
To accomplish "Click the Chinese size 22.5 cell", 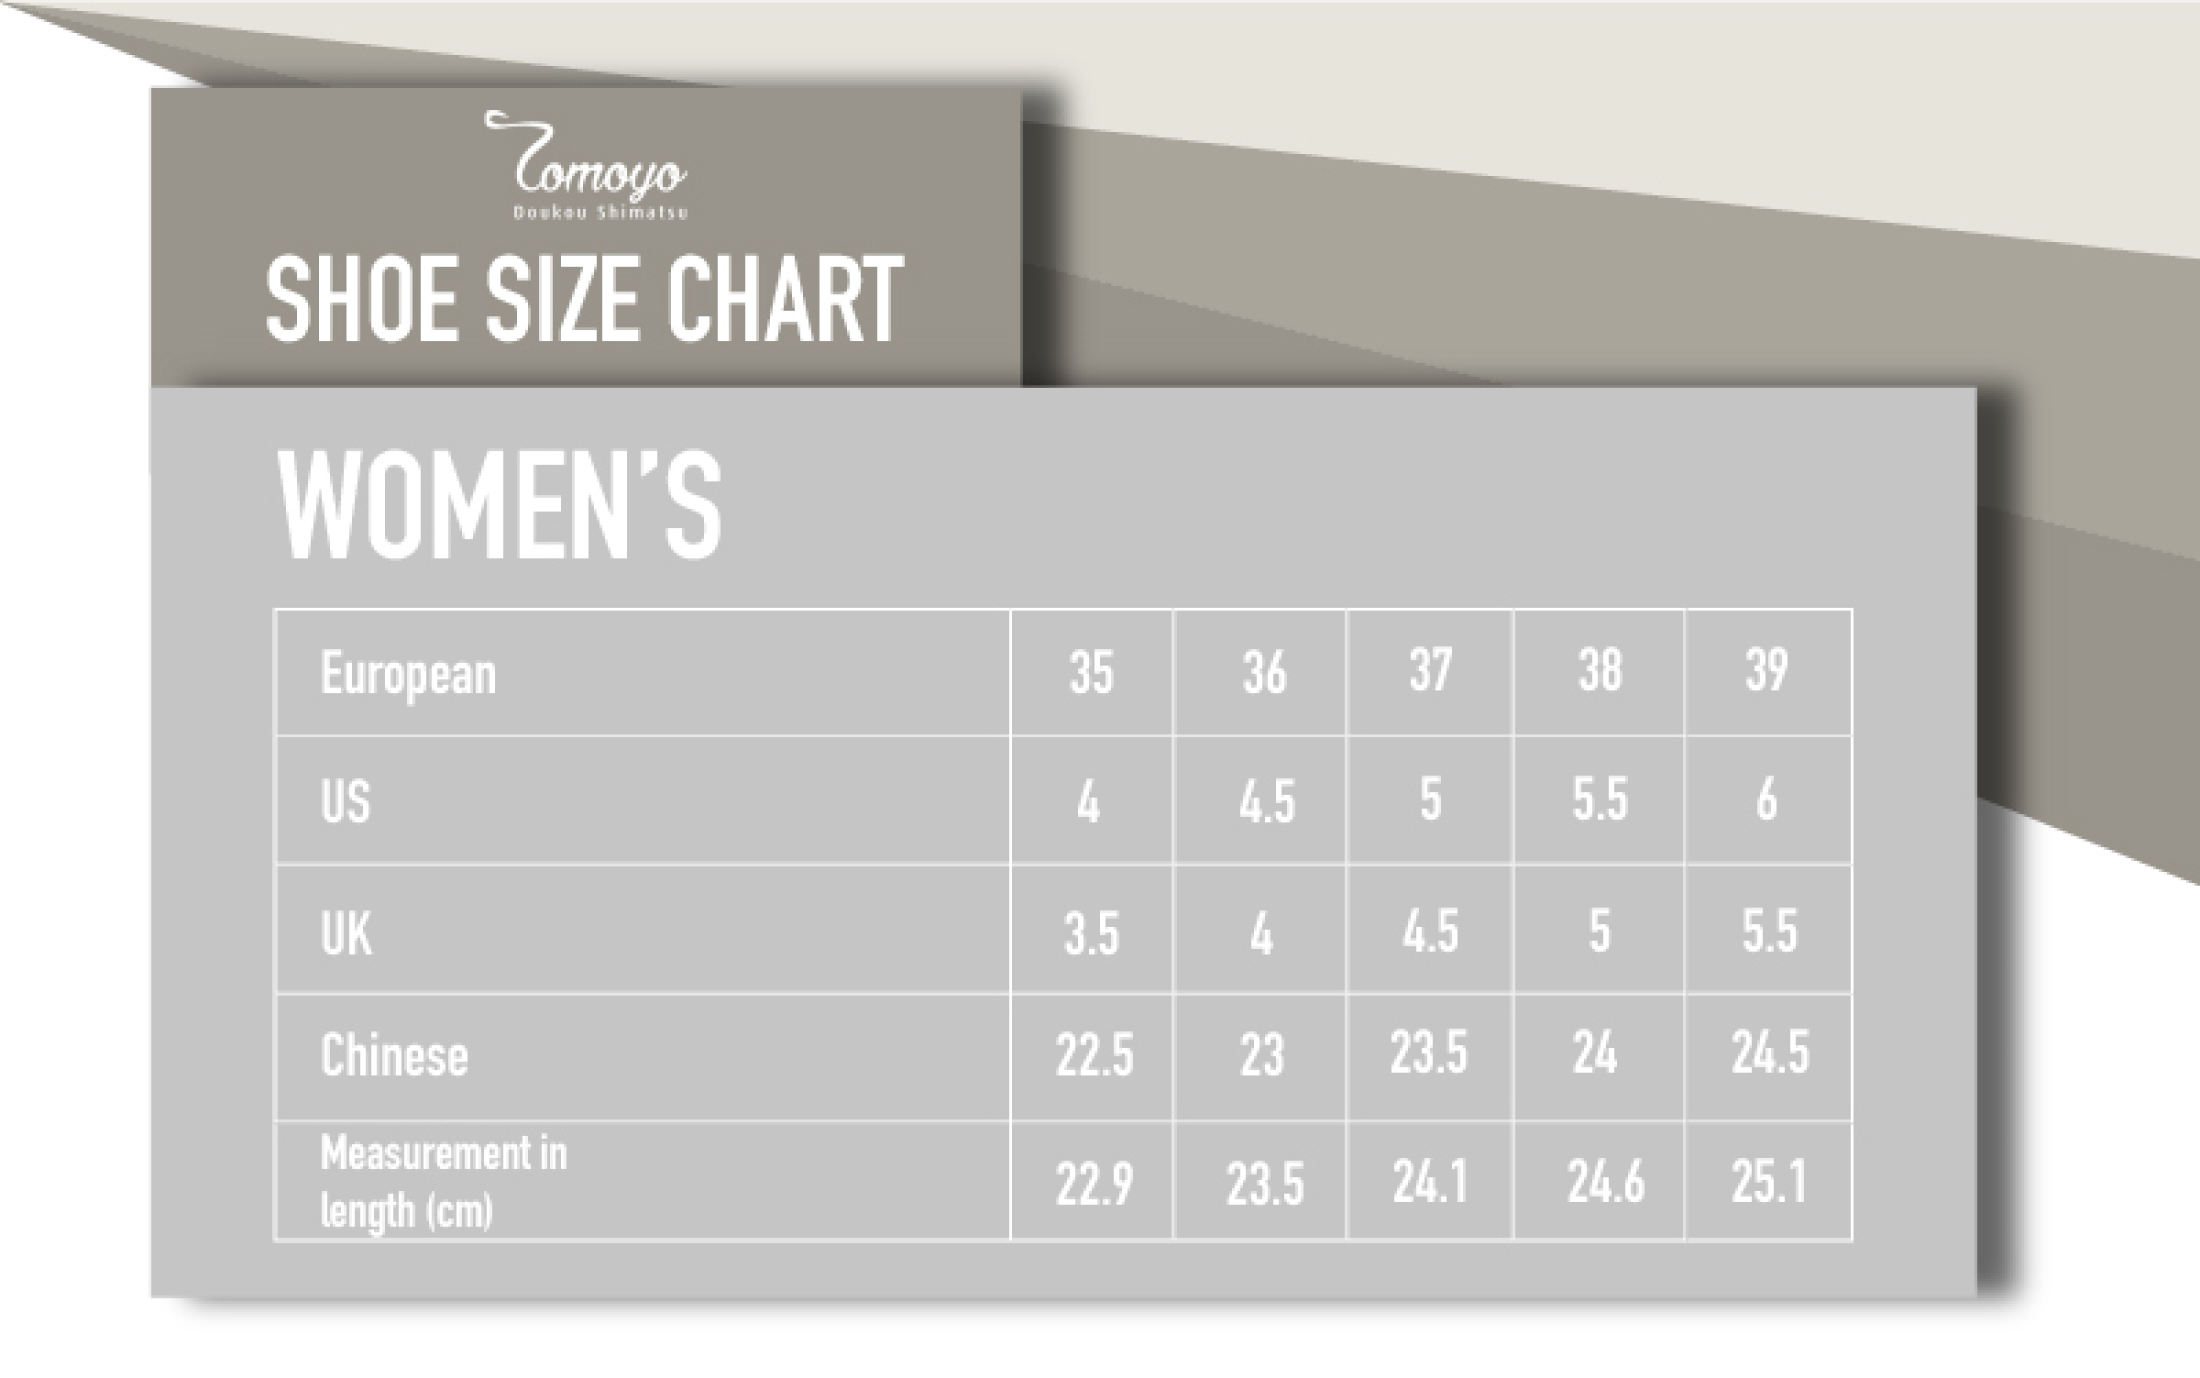I will tap(1094, 1056).
